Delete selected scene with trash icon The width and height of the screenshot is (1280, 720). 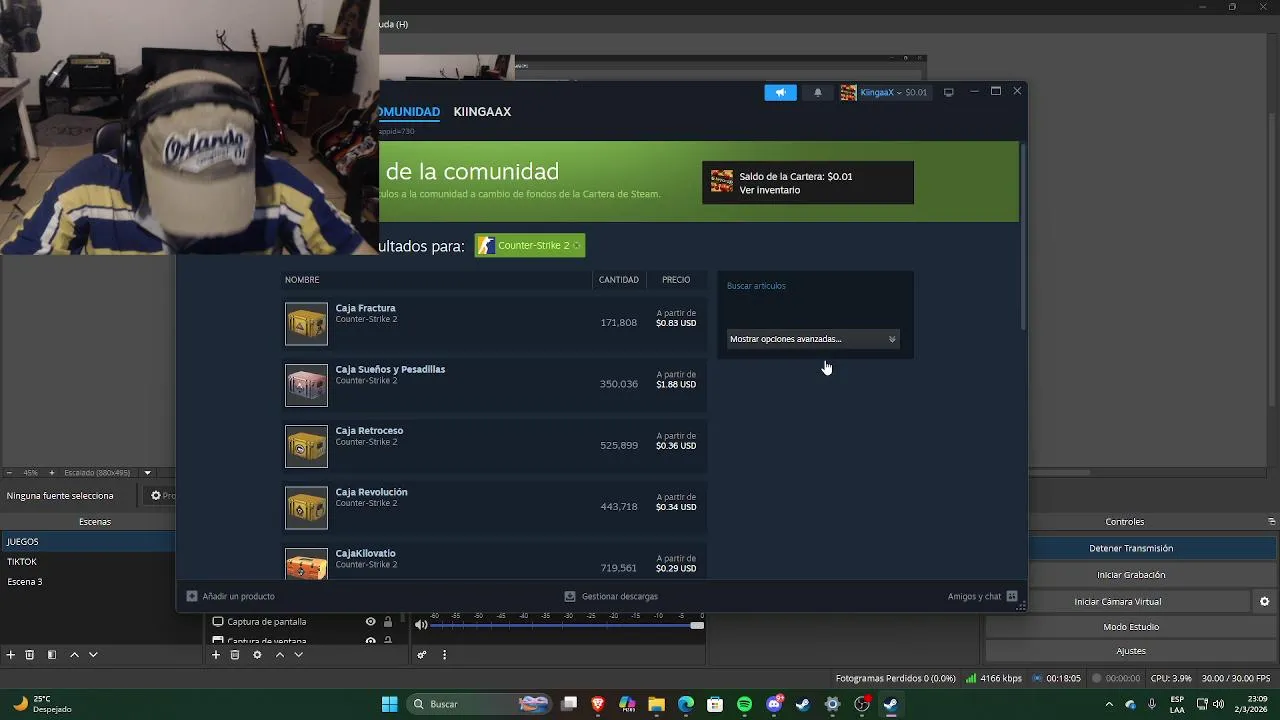coord(30,655)
